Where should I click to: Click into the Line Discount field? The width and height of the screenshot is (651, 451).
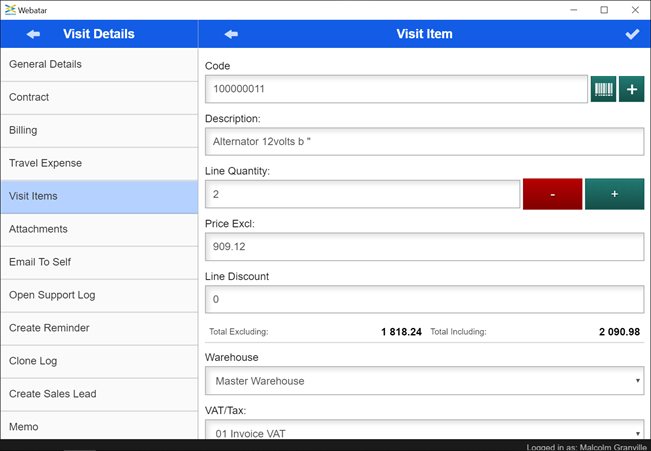(424, 299)
